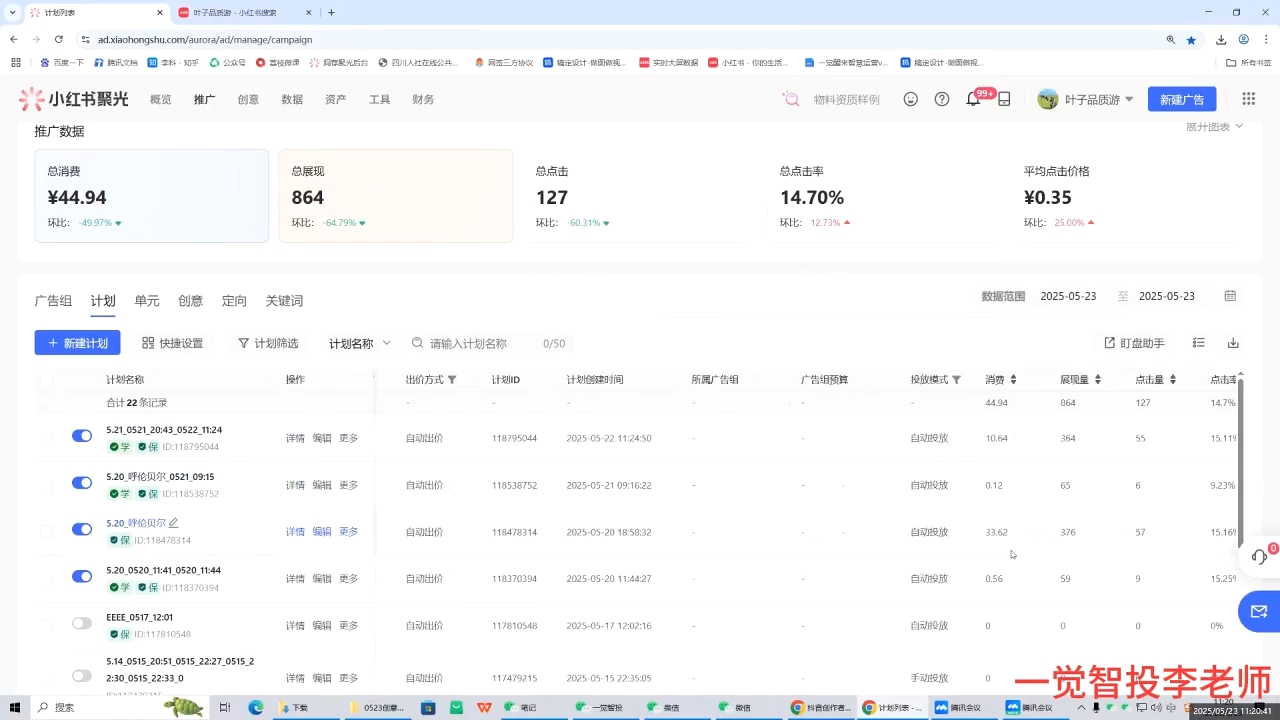Open the notification bell with 99+ badge
This screenshot has width=1280, height=720.
tap(970, 99)
